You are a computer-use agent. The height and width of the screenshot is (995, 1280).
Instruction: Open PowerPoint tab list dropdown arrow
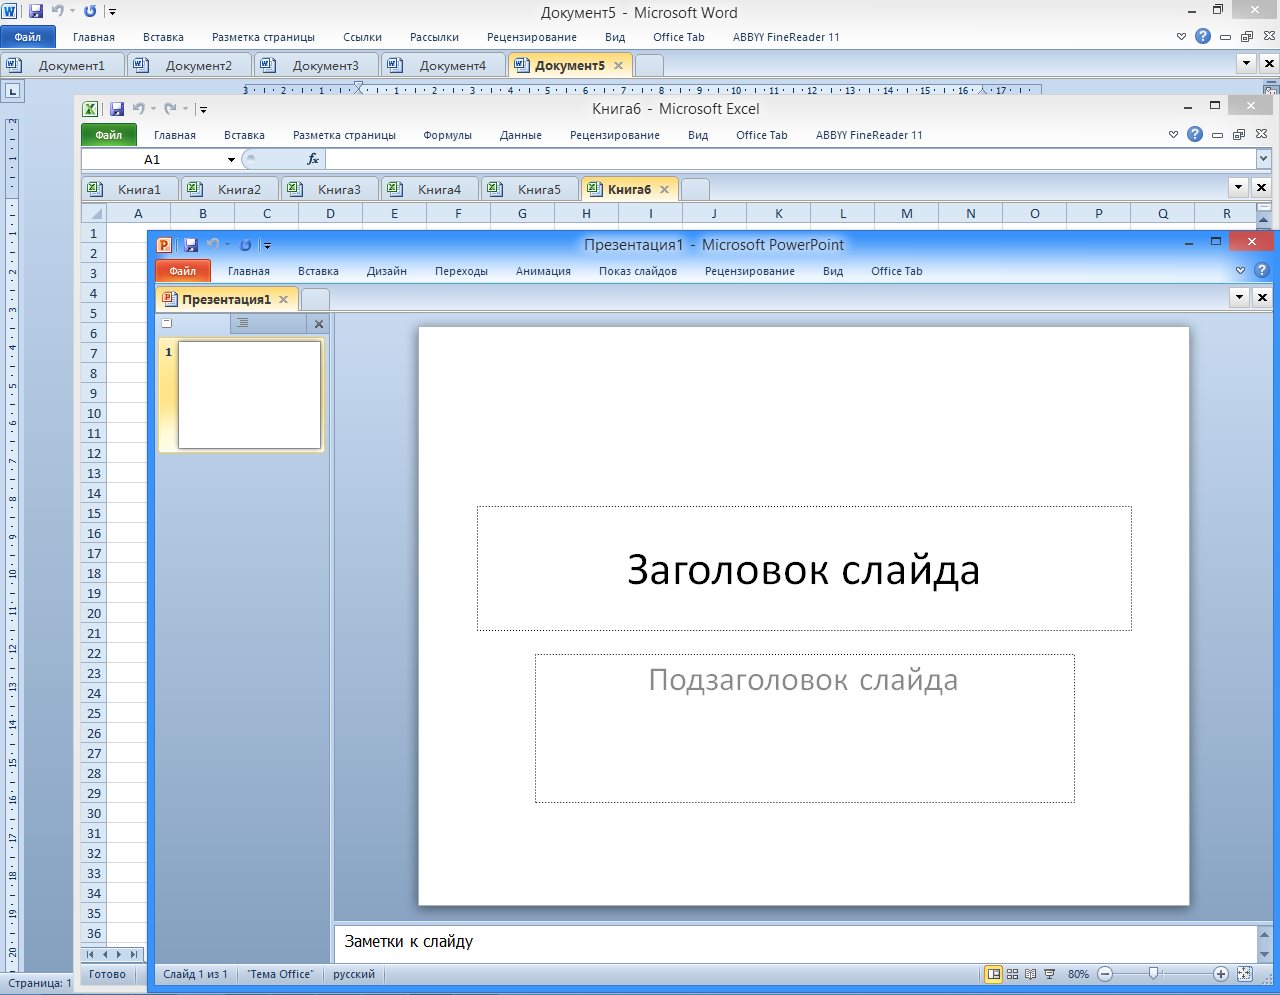(1240, 297)
